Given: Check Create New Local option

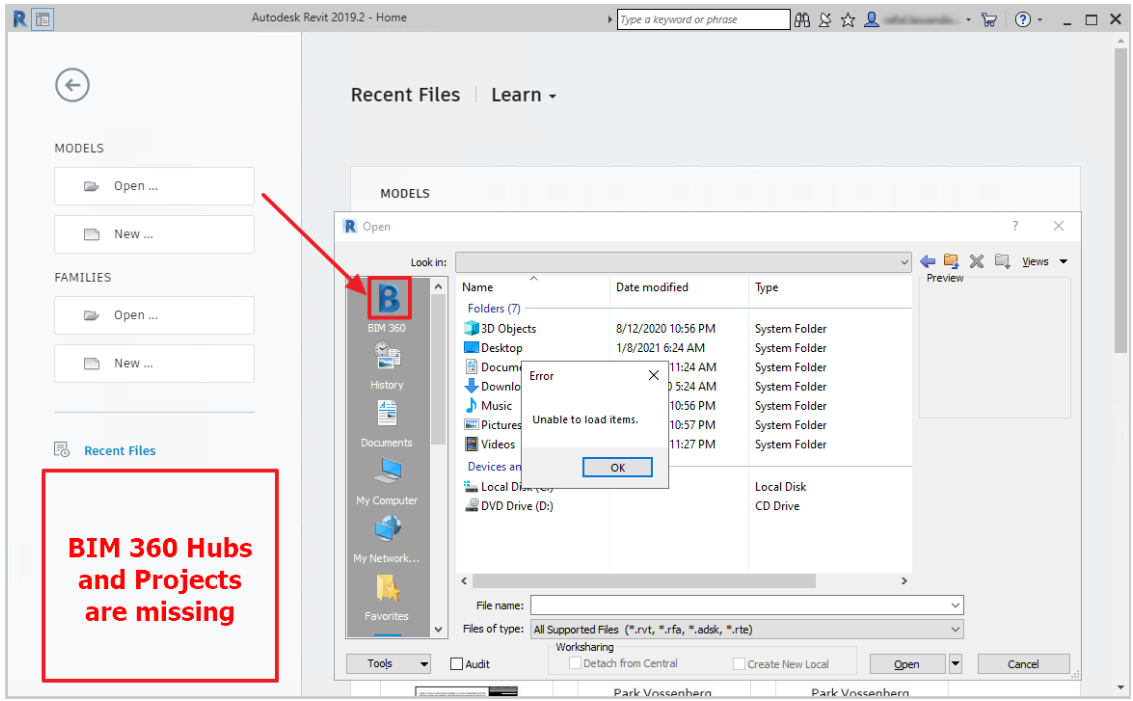Looking at the screenshot, I should pos(739,663).
